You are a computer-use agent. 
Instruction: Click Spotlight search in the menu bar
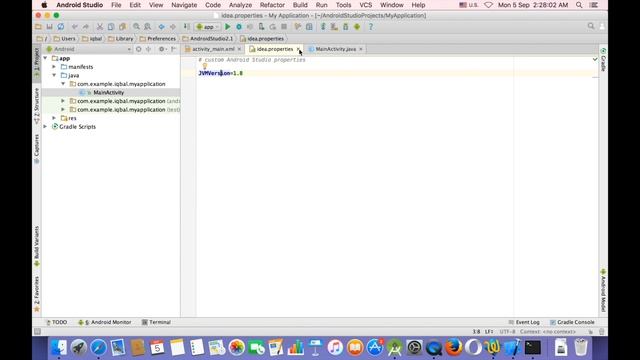579,5
